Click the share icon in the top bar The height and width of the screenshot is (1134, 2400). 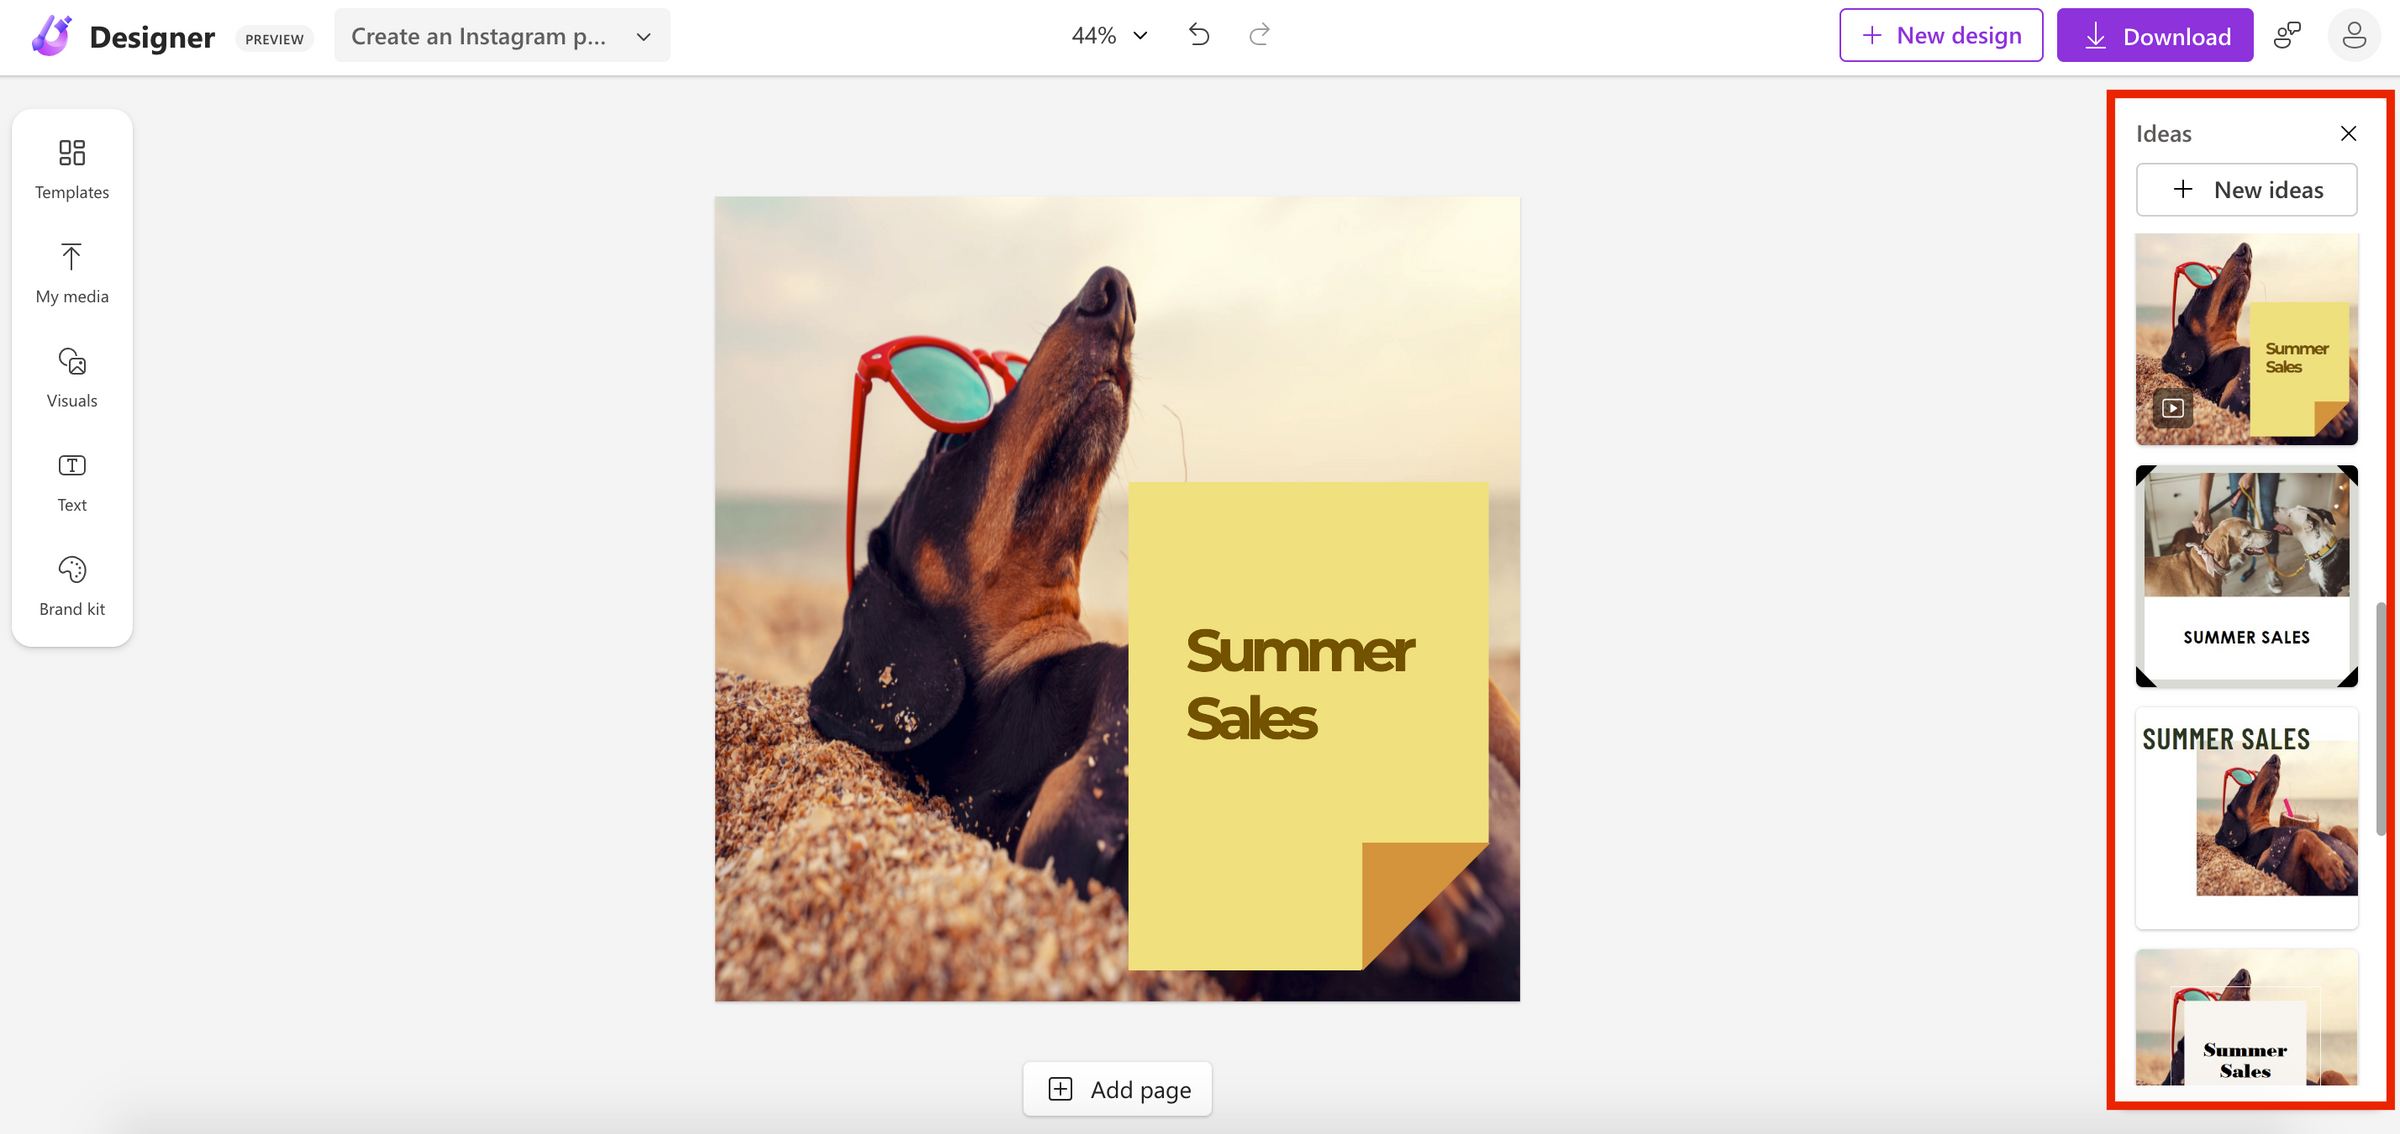(x=2288, y=34)
